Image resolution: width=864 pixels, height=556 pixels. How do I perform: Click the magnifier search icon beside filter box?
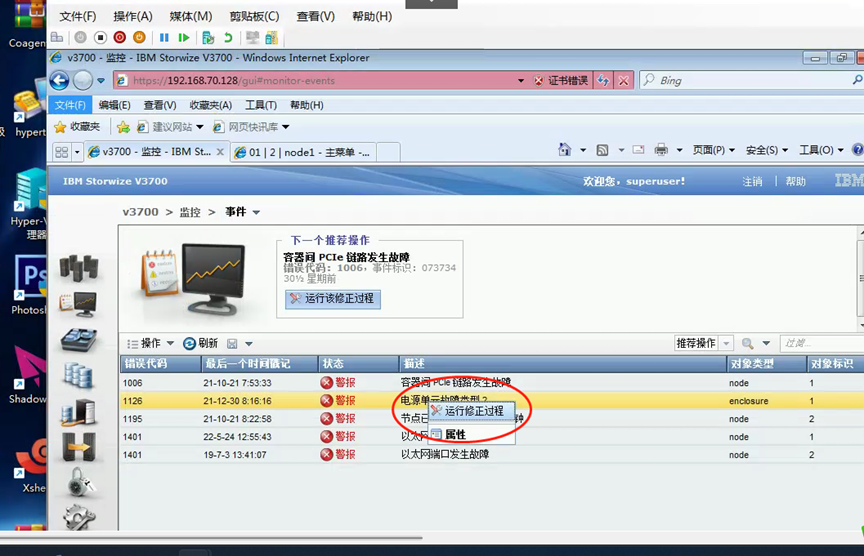coord(748,343)
